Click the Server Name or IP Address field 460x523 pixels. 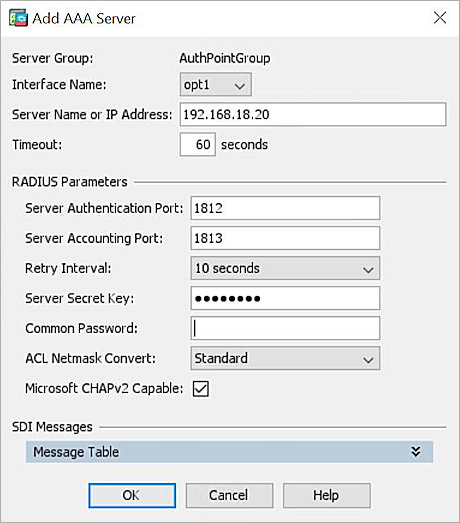(x=313, y=114)
